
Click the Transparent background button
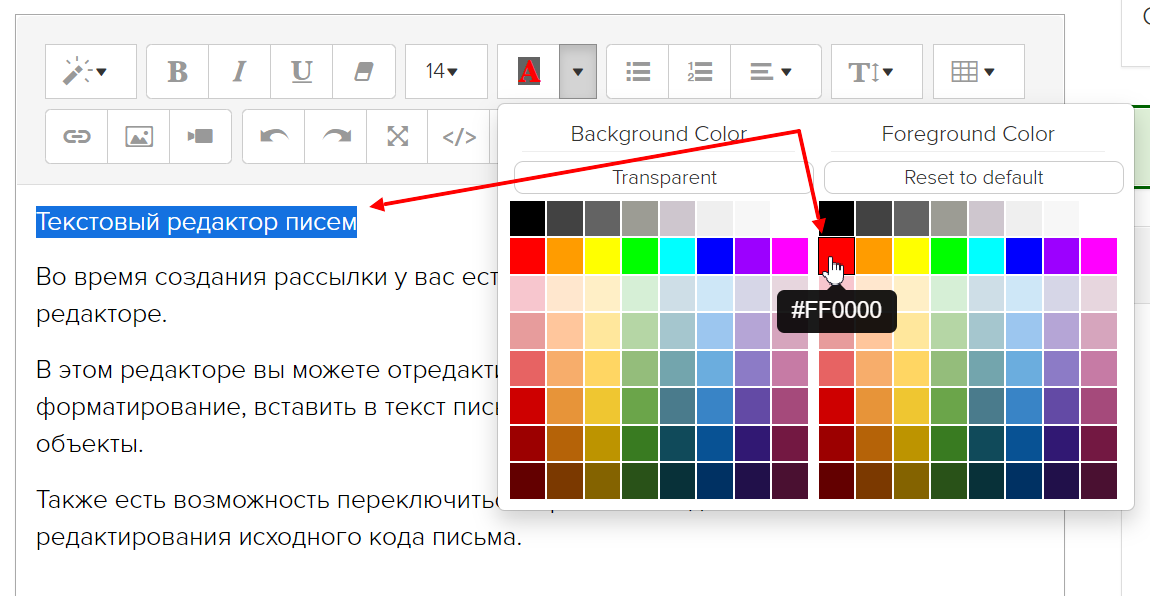[664, 178]
